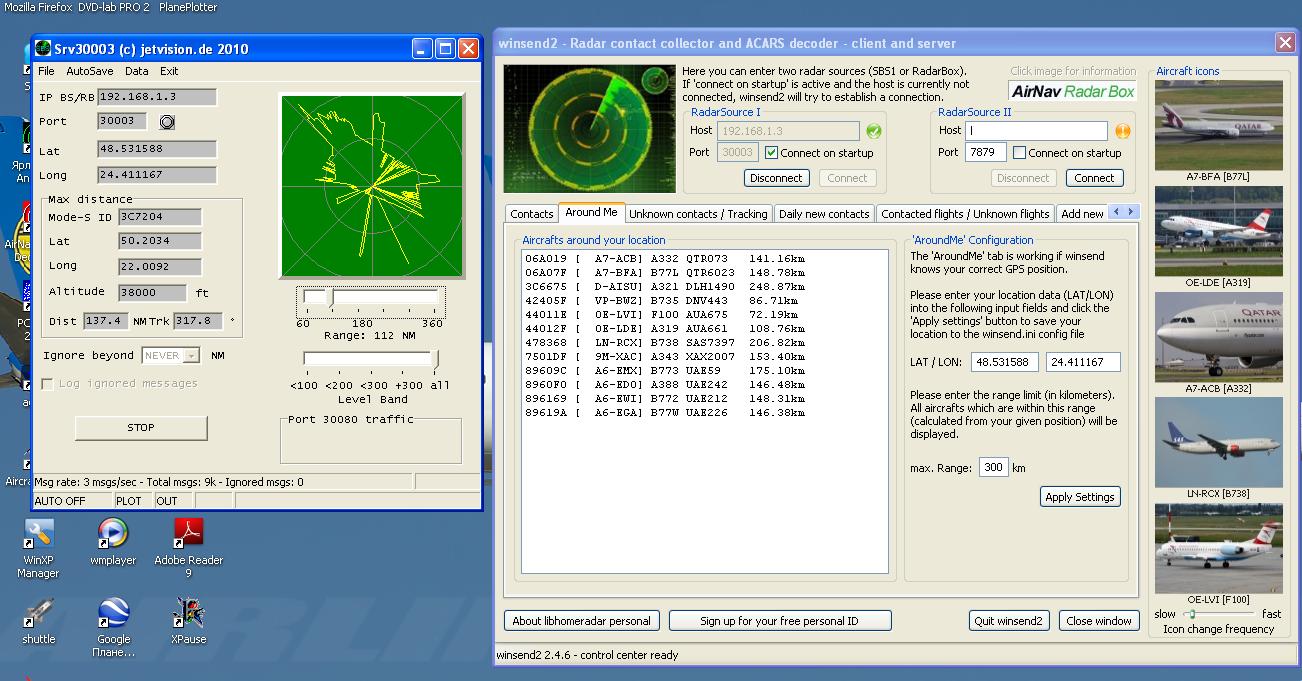1302x681 pixels.
Task: Toggle Log ignored messages checkbox
Action: pos(47,384)
